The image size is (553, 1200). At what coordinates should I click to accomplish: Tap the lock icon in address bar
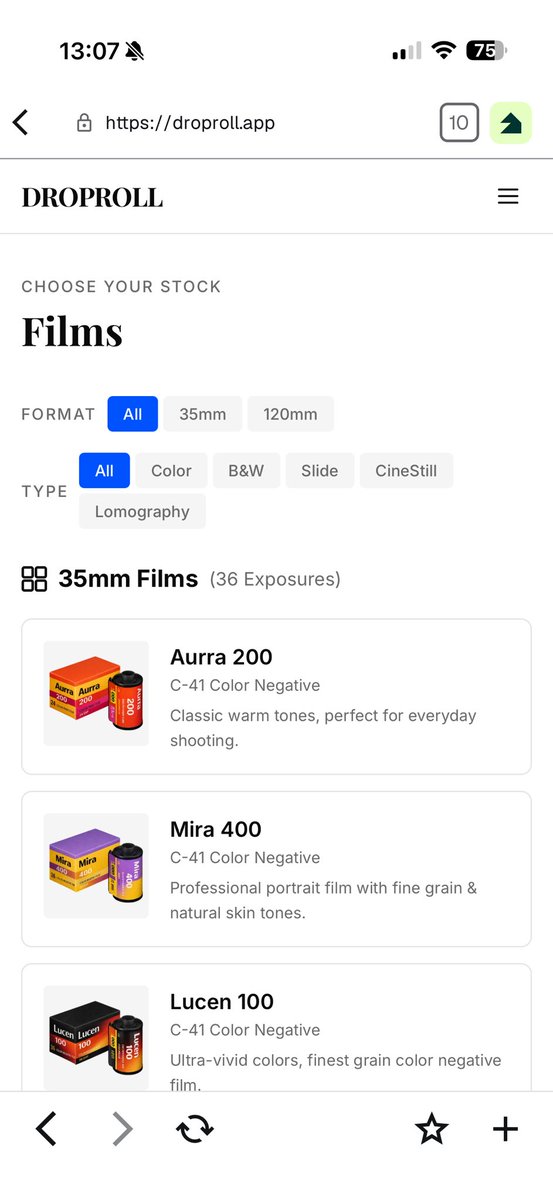[x=85, y=123]
